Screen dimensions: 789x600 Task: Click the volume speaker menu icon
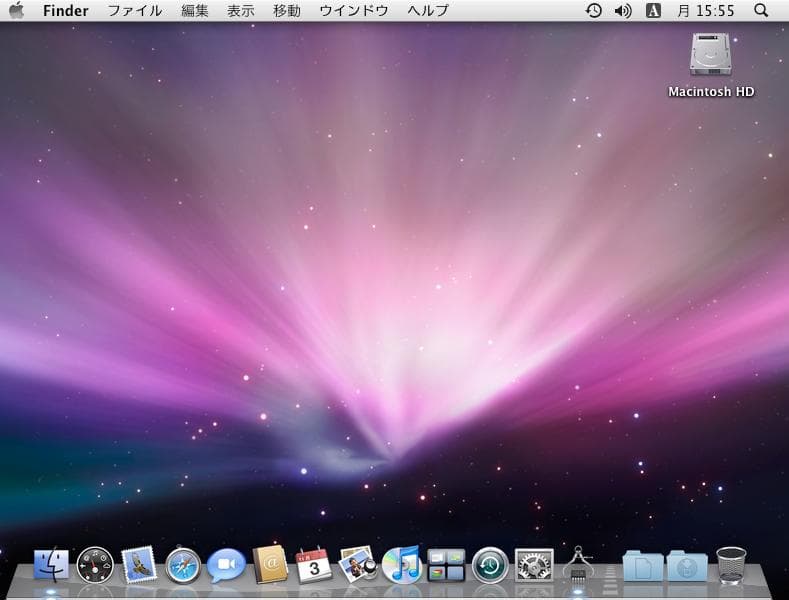pyautogui.click(x=623, y=11)
